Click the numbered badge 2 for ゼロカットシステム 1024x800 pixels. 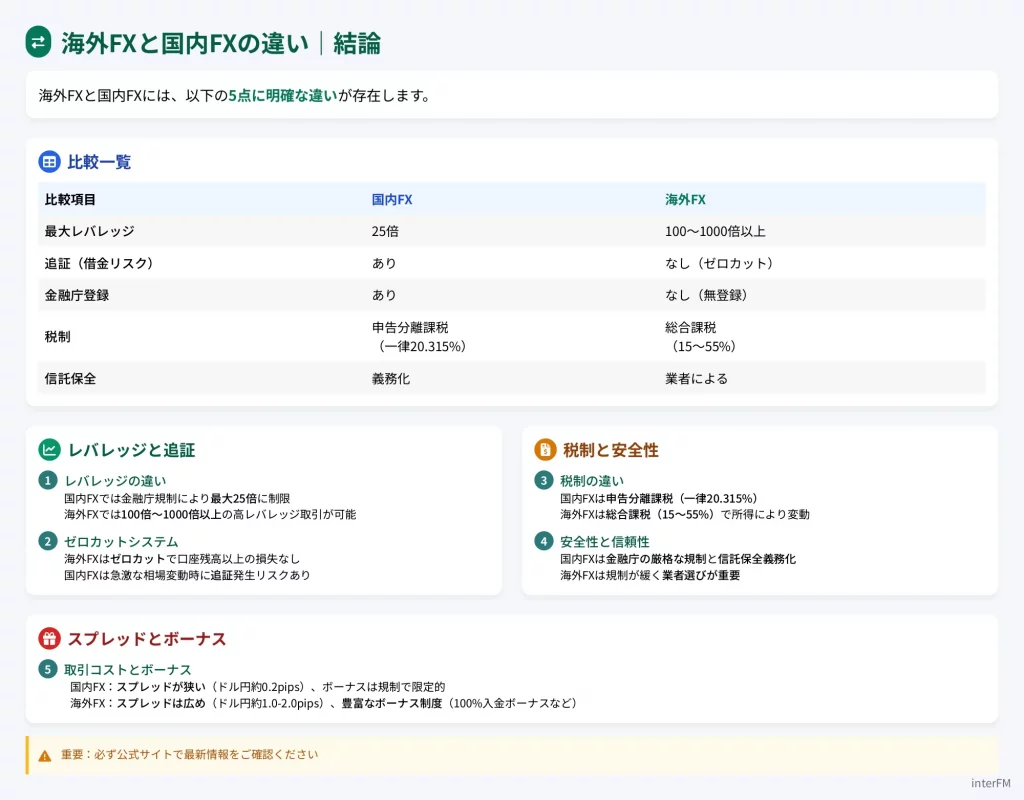point(48,542)
